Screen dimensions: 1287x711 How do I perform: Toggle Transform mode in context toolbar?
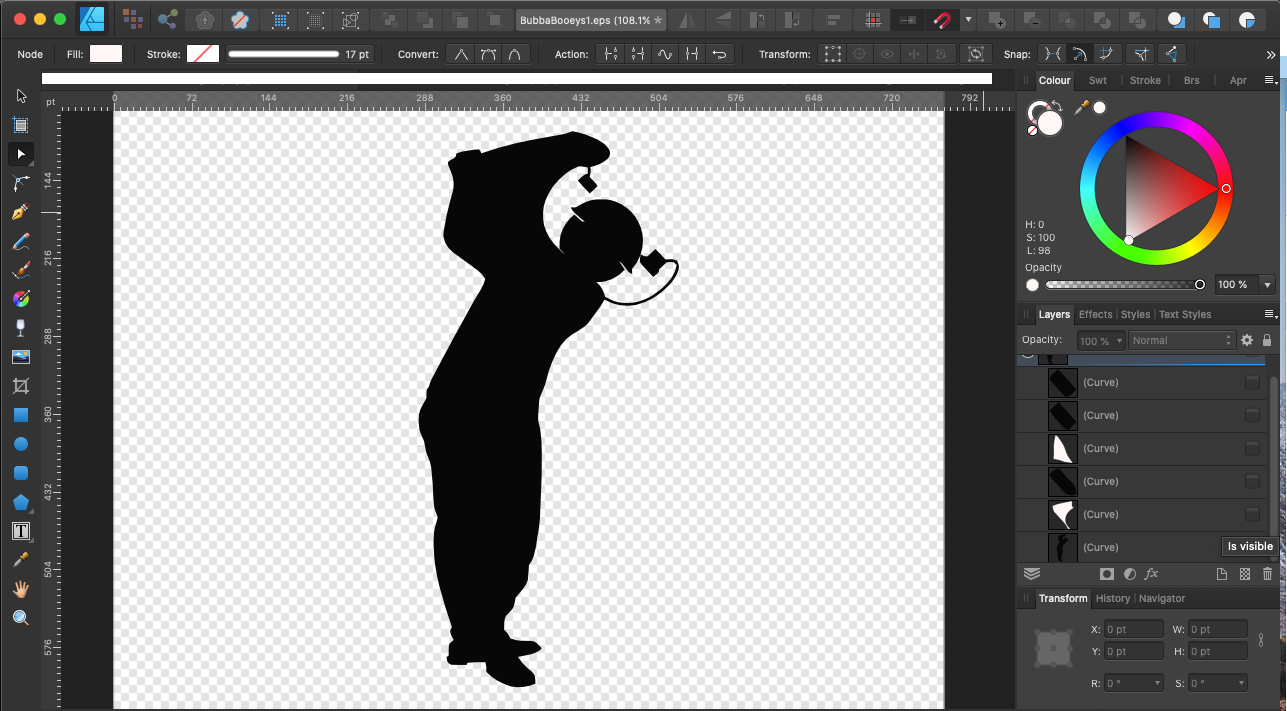(832, 54)
